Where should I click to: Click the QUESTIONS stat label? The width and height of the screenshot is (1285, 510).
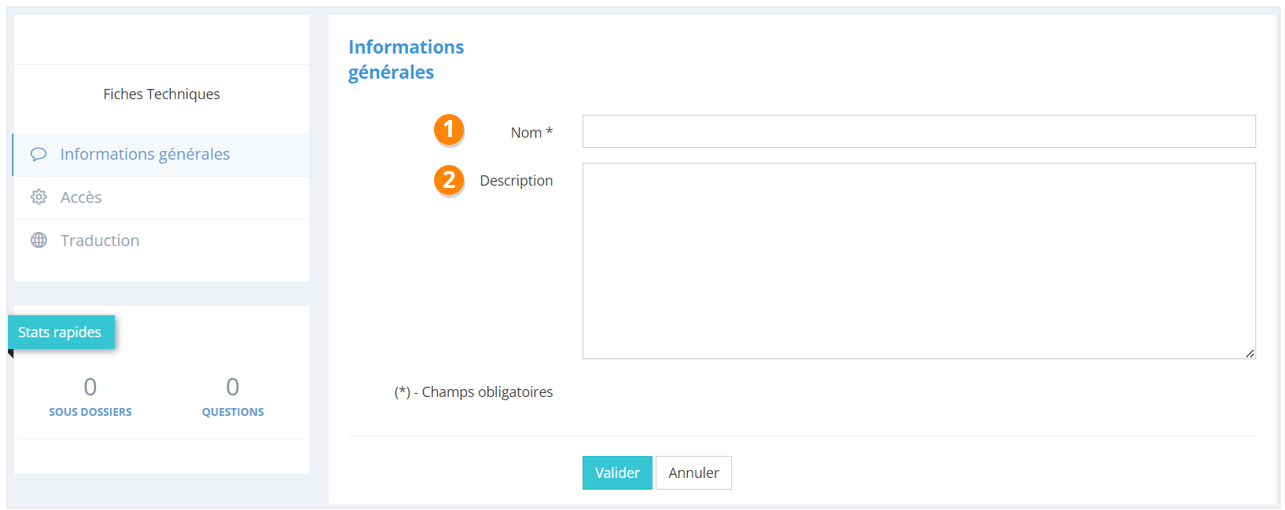point(233,412)
